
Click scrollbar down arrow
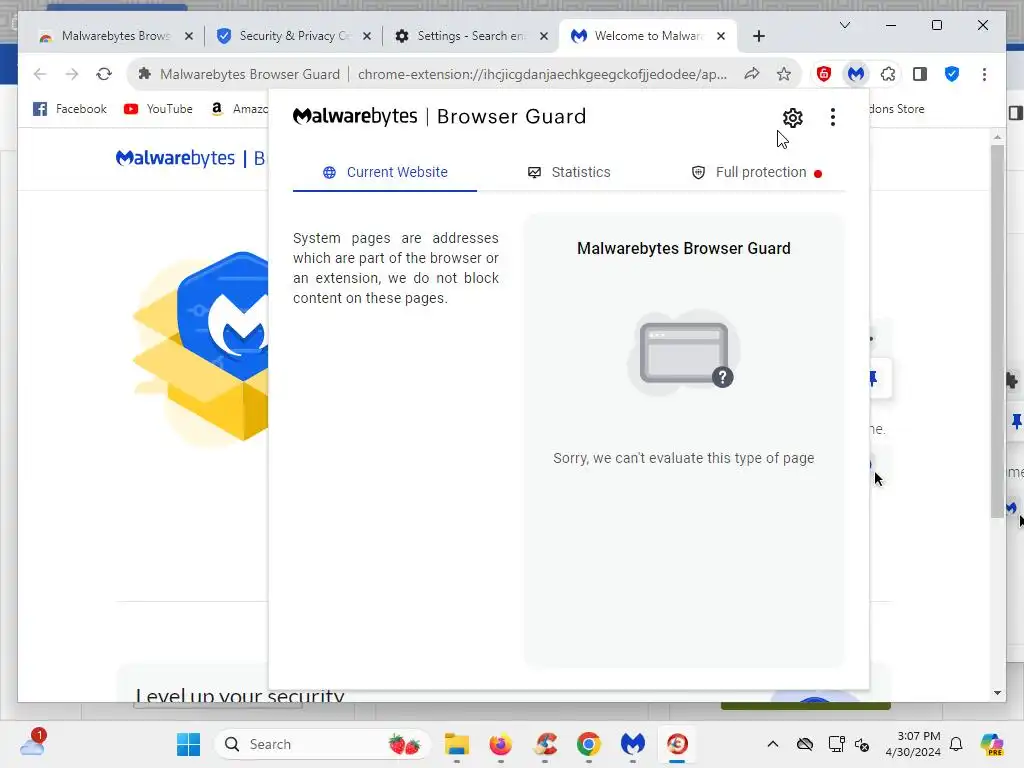pos(997,693)
